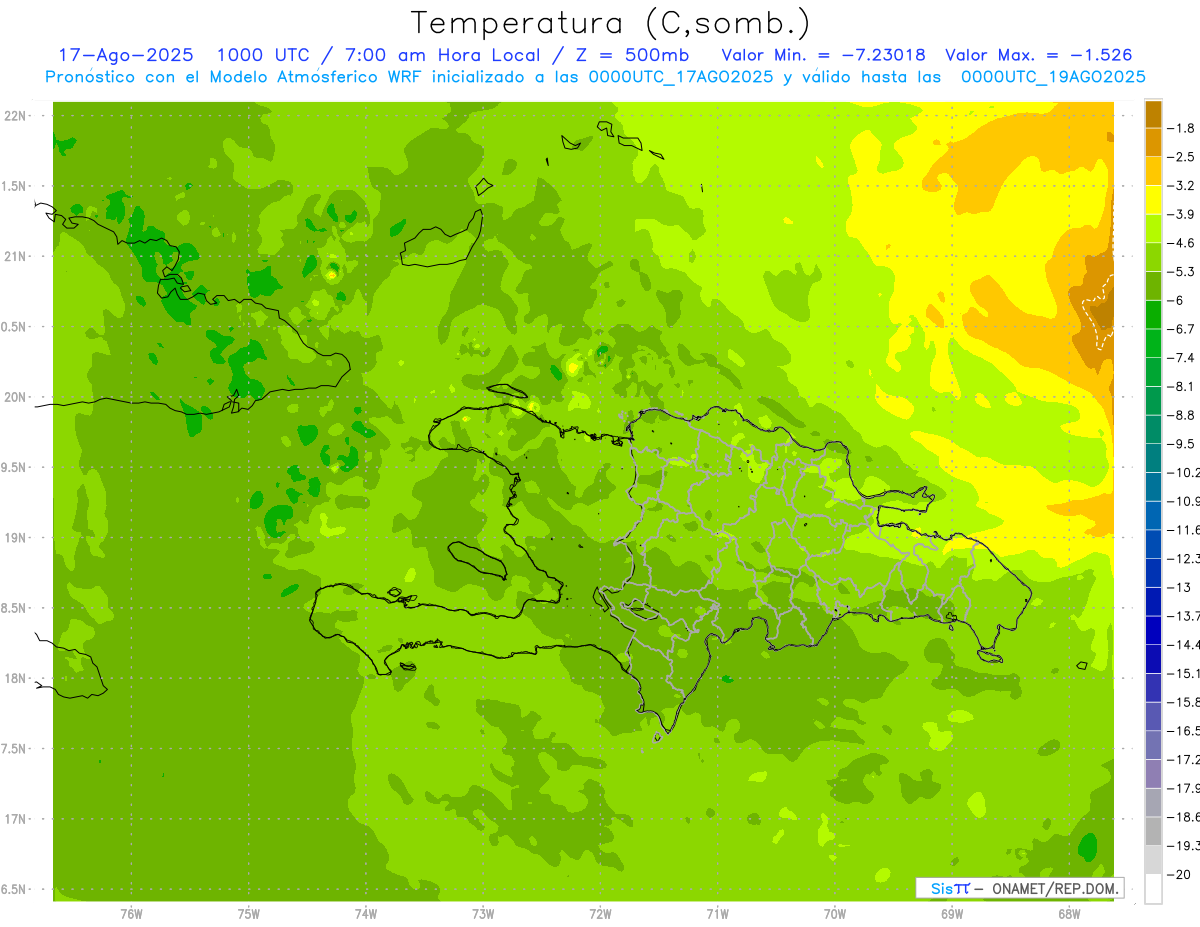The height and width of the screenshot is (927, 1200).
Task: Click the '-9.5' color scale value
Action: click(1182, 444)
